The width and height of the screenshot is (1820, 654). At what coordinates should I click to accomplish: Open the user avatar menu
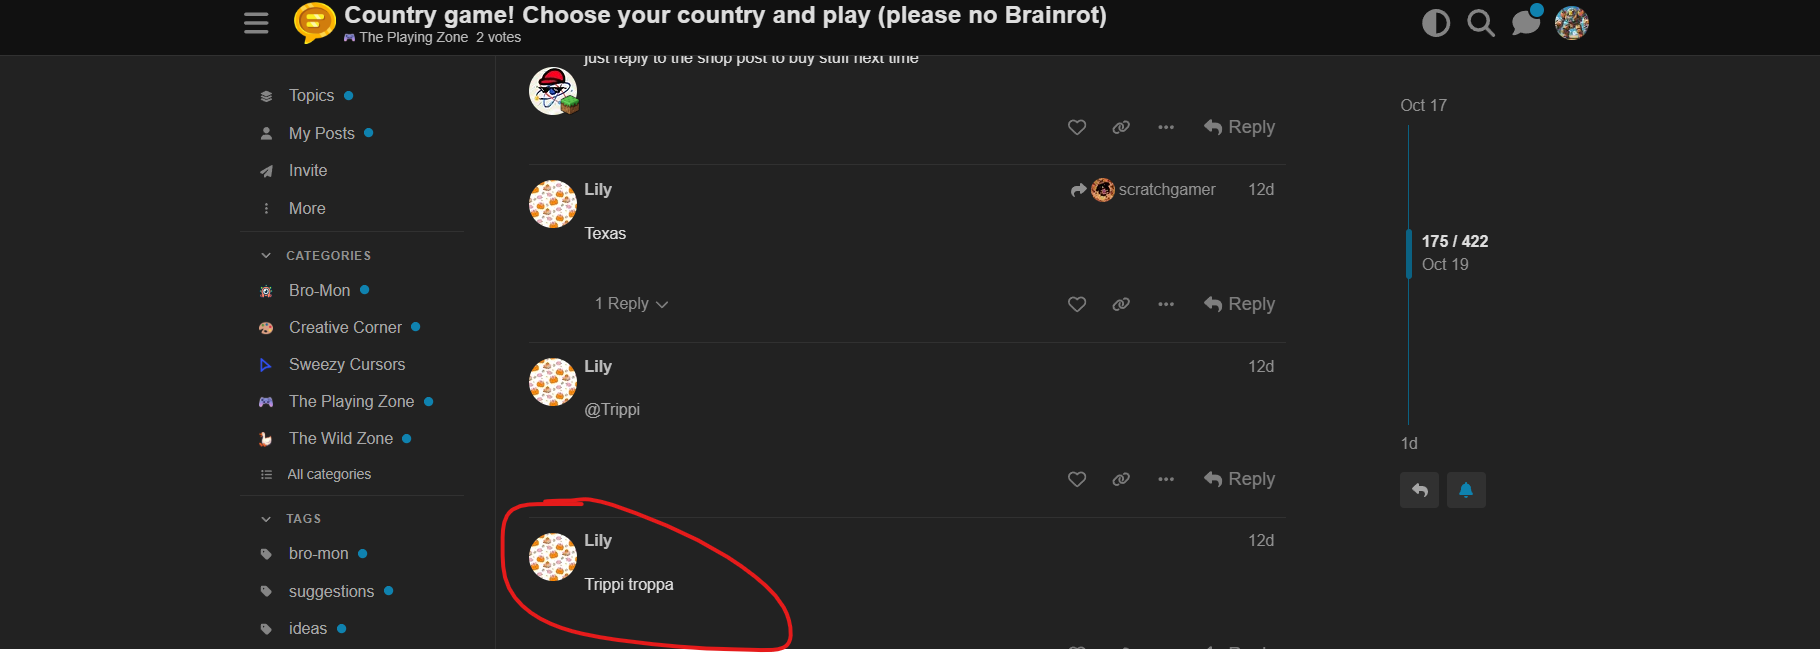tap(1572, 22)
